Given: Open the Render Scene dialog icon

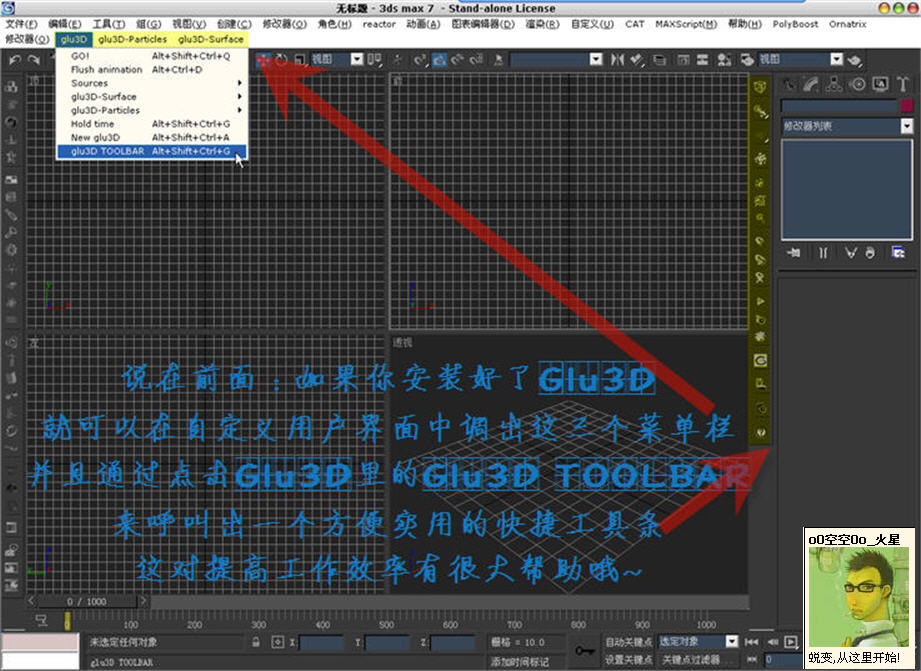Looking at the screenshot, I should tap(746, 60).
